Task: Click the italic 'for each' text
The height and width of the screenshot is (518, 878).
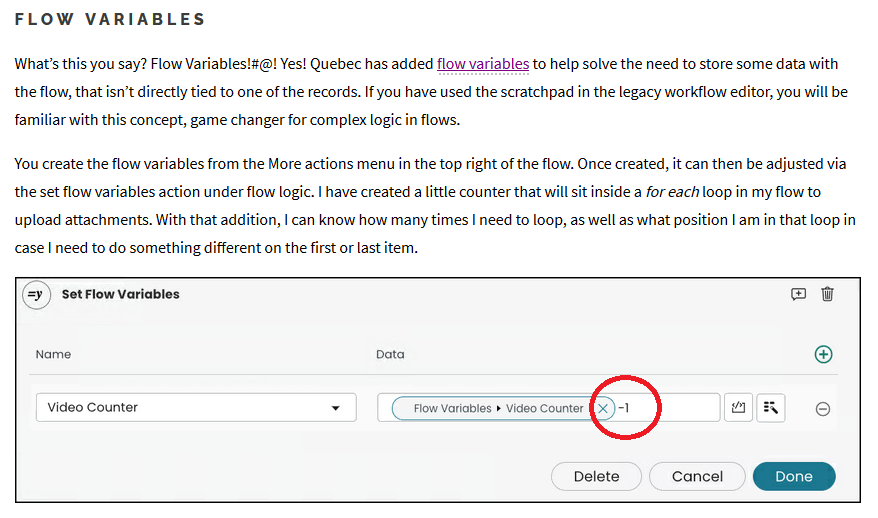Action: (672, 192)
